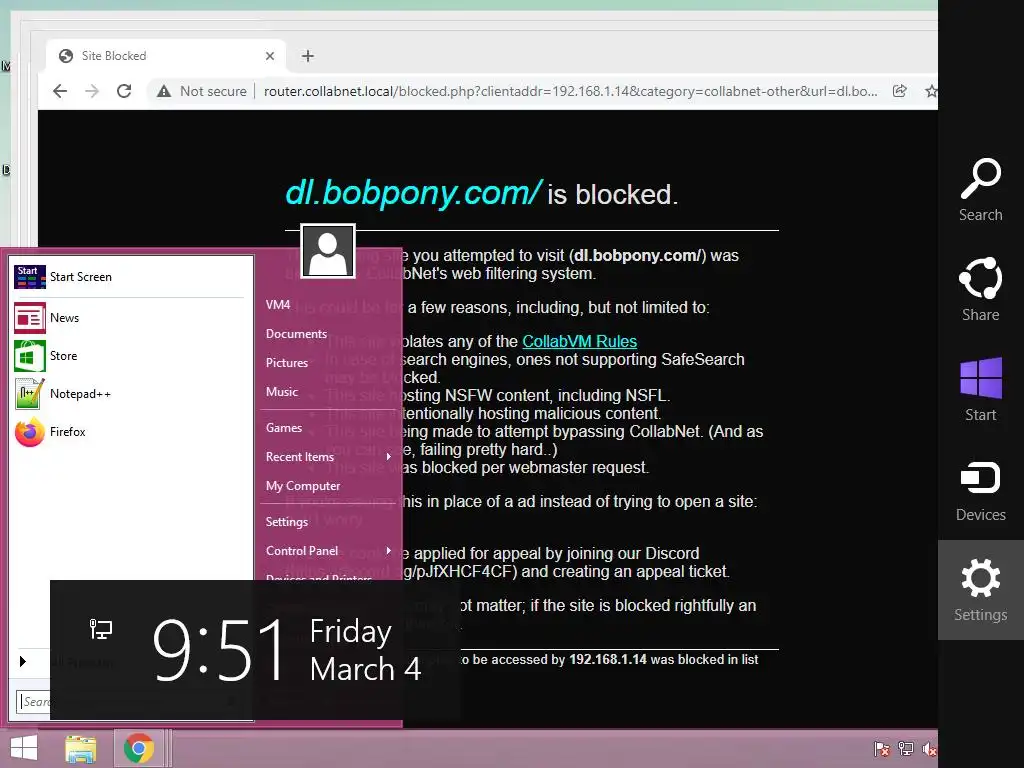Screen dimensions: 1024x768
Task: Expand the Recent Items submenu arrow
Action: coord(389,456)
